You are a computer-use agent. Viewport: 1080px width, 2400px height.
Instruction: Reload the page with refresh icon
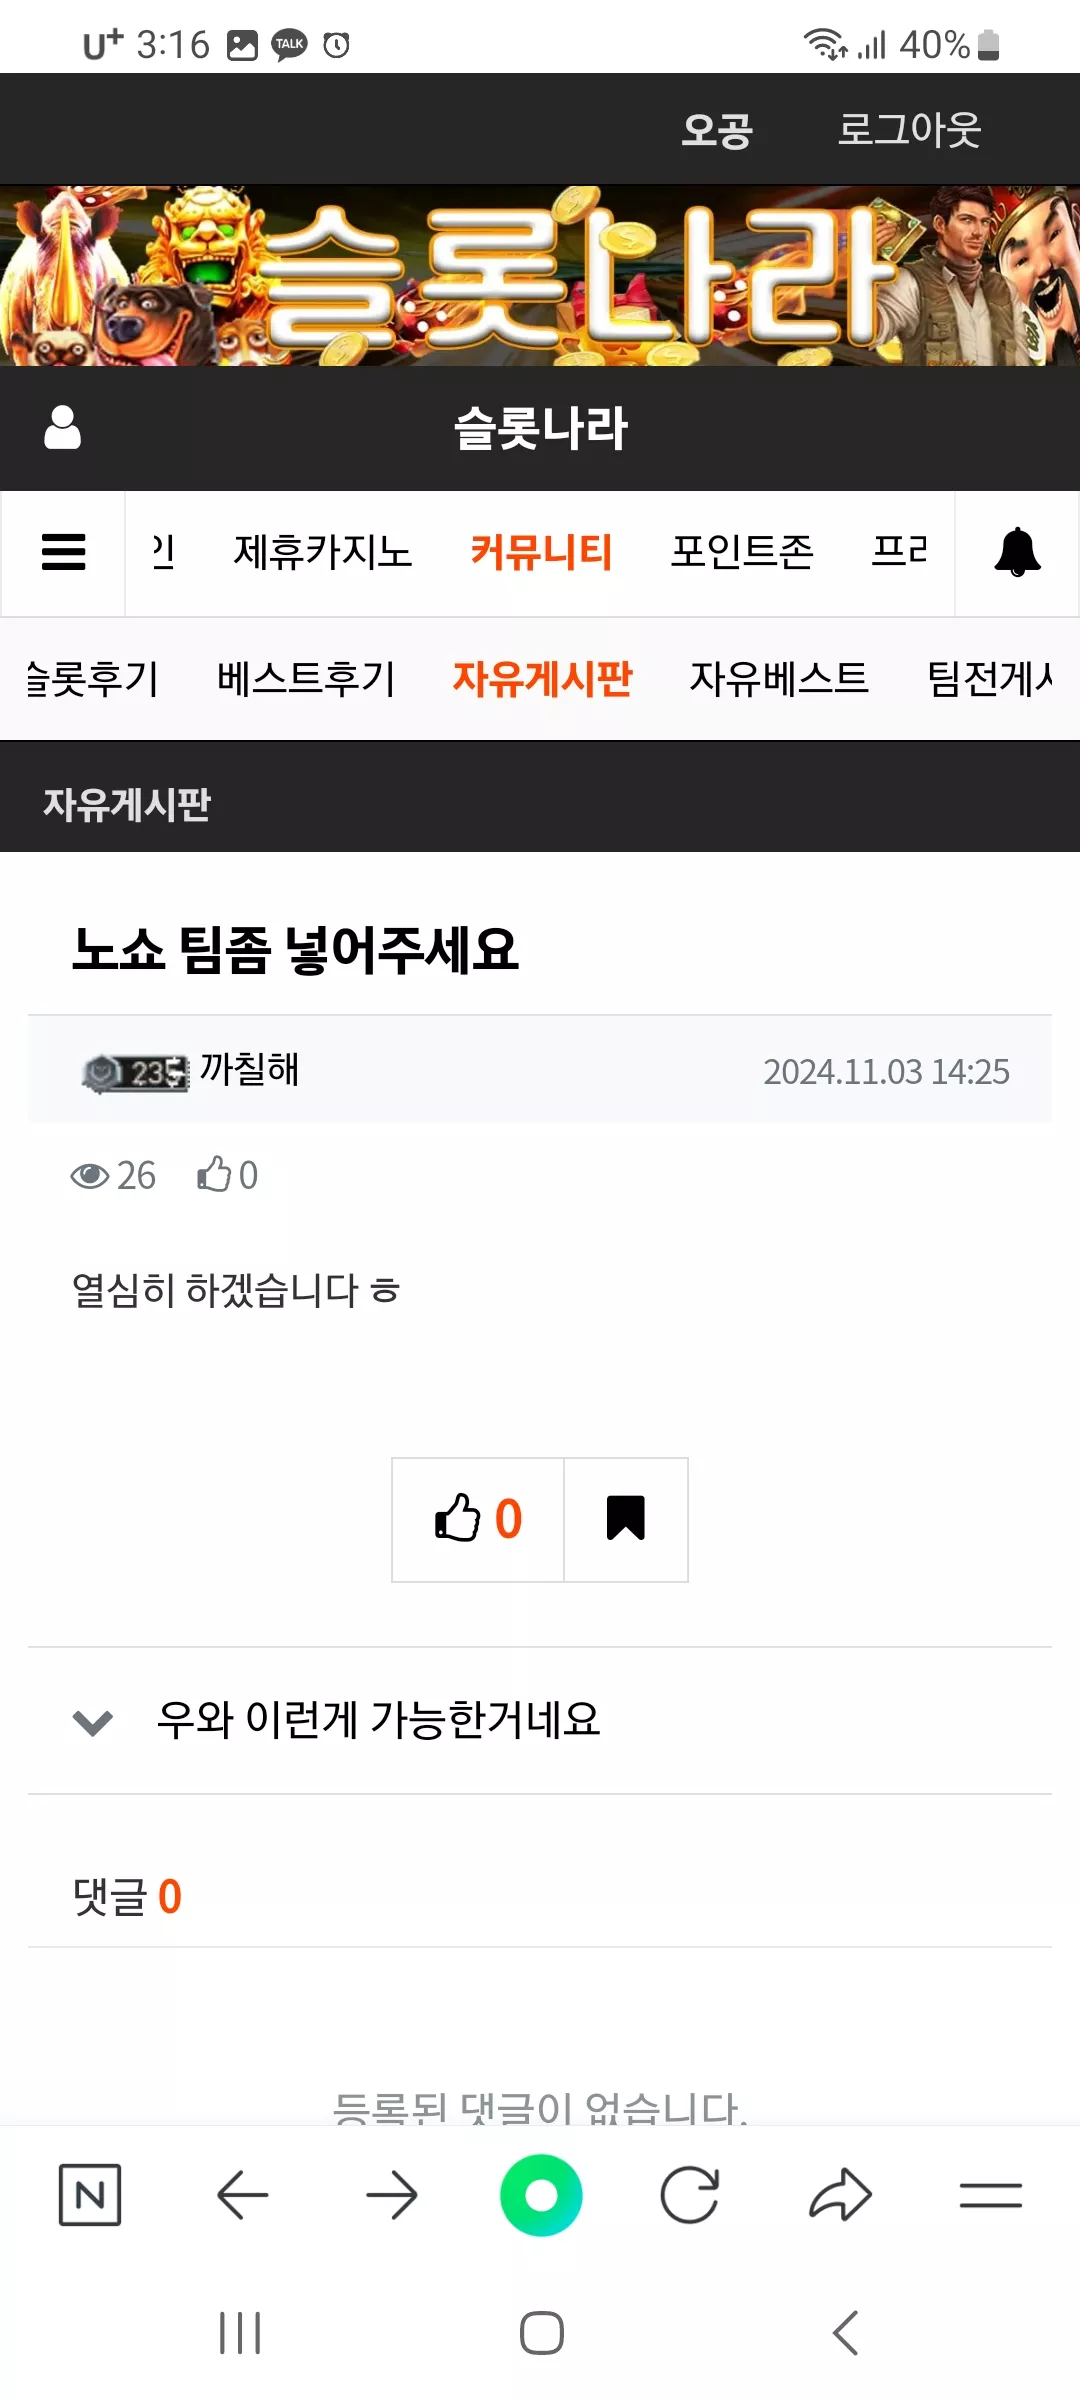[x=690, y=2195]
